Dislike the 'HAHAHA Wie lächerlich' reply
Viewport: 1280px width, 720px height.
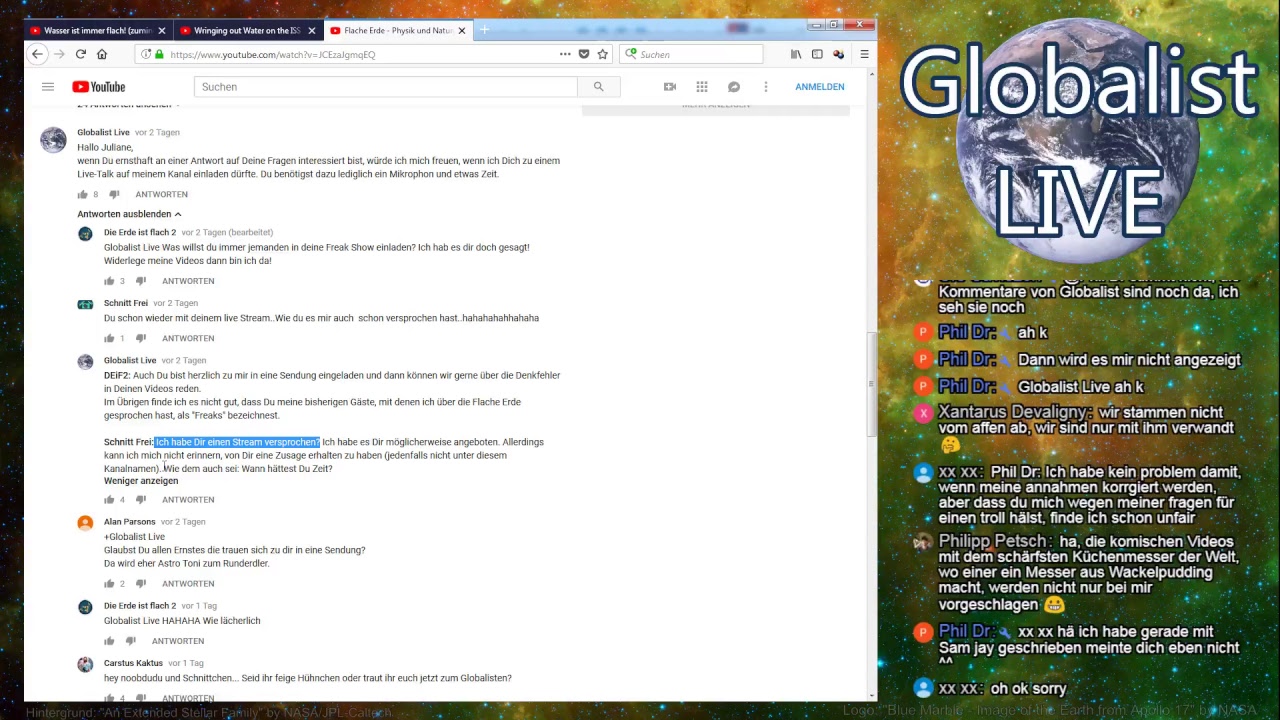[131, 641]
